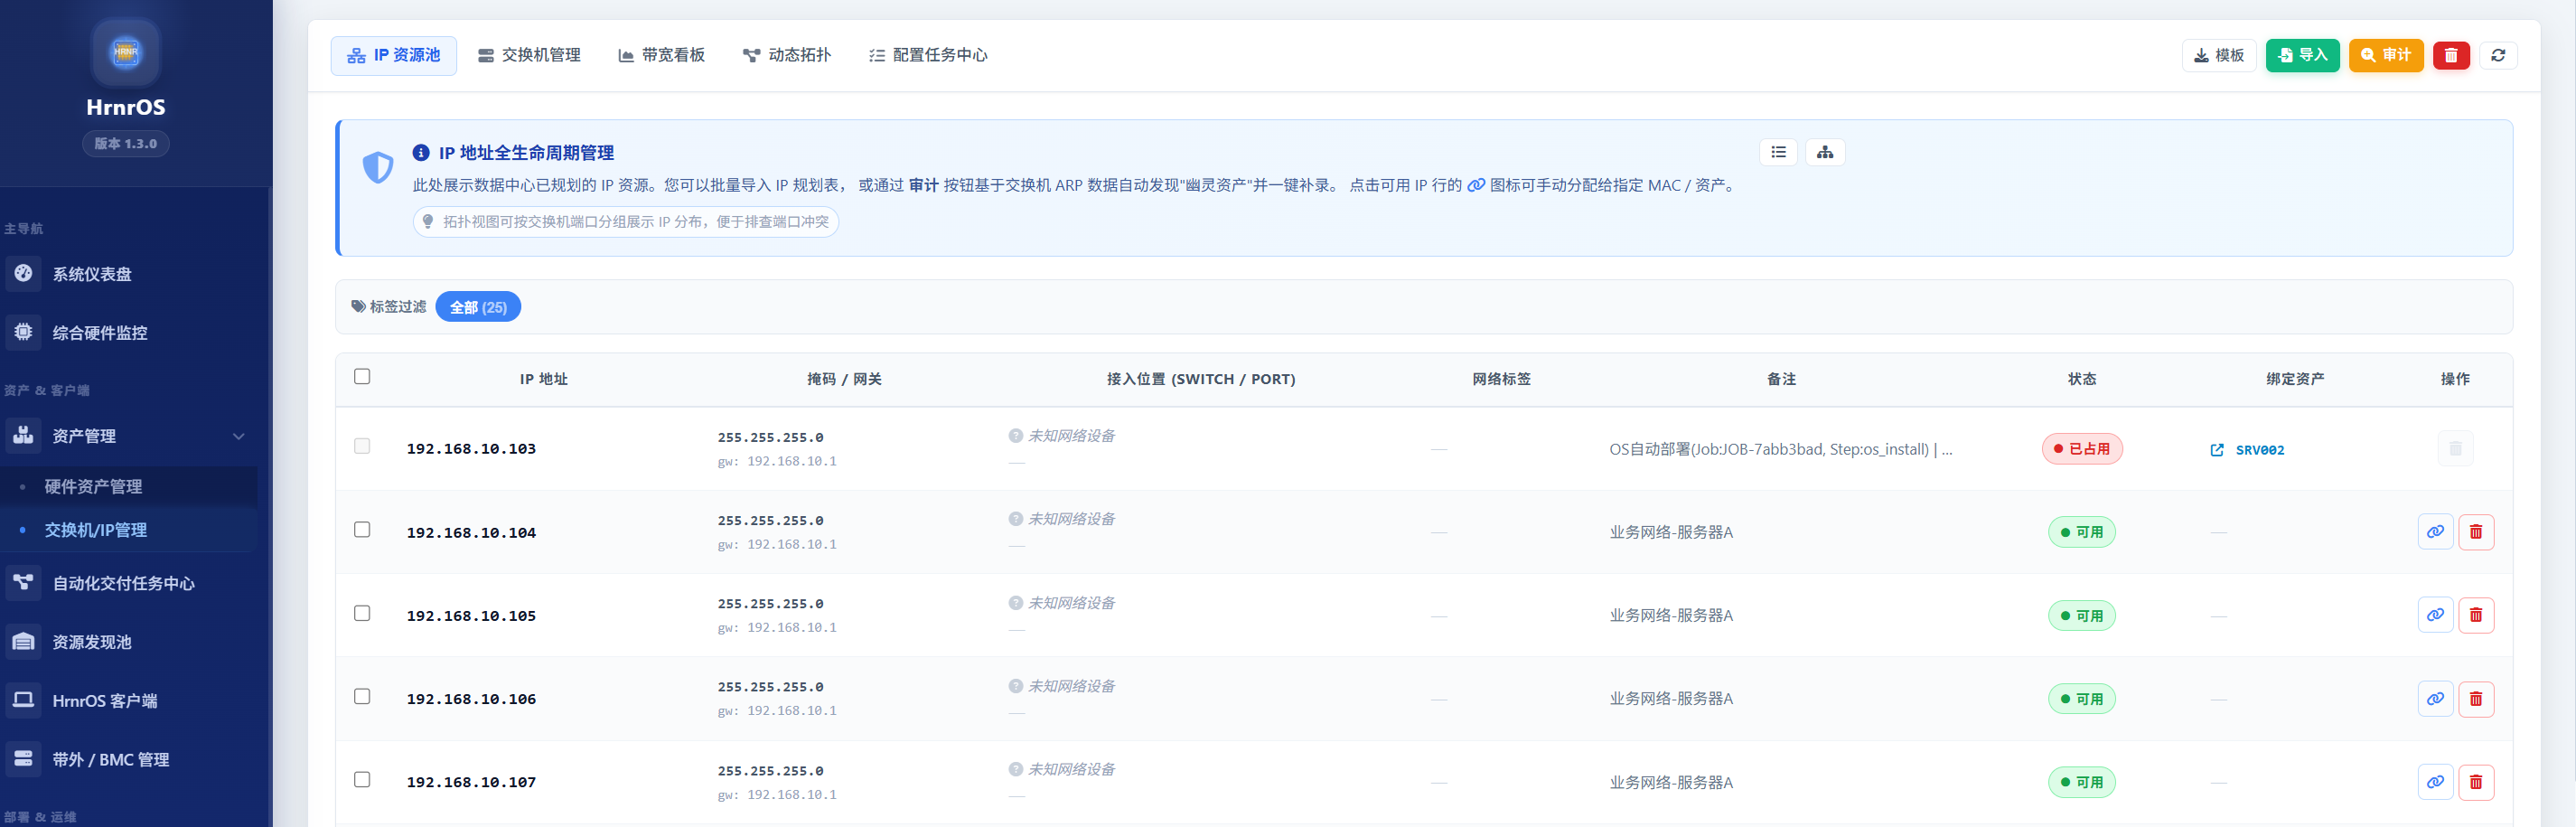Check the box for IP 192.168.10.104
2576x827 pixels.
pos(362,530)
